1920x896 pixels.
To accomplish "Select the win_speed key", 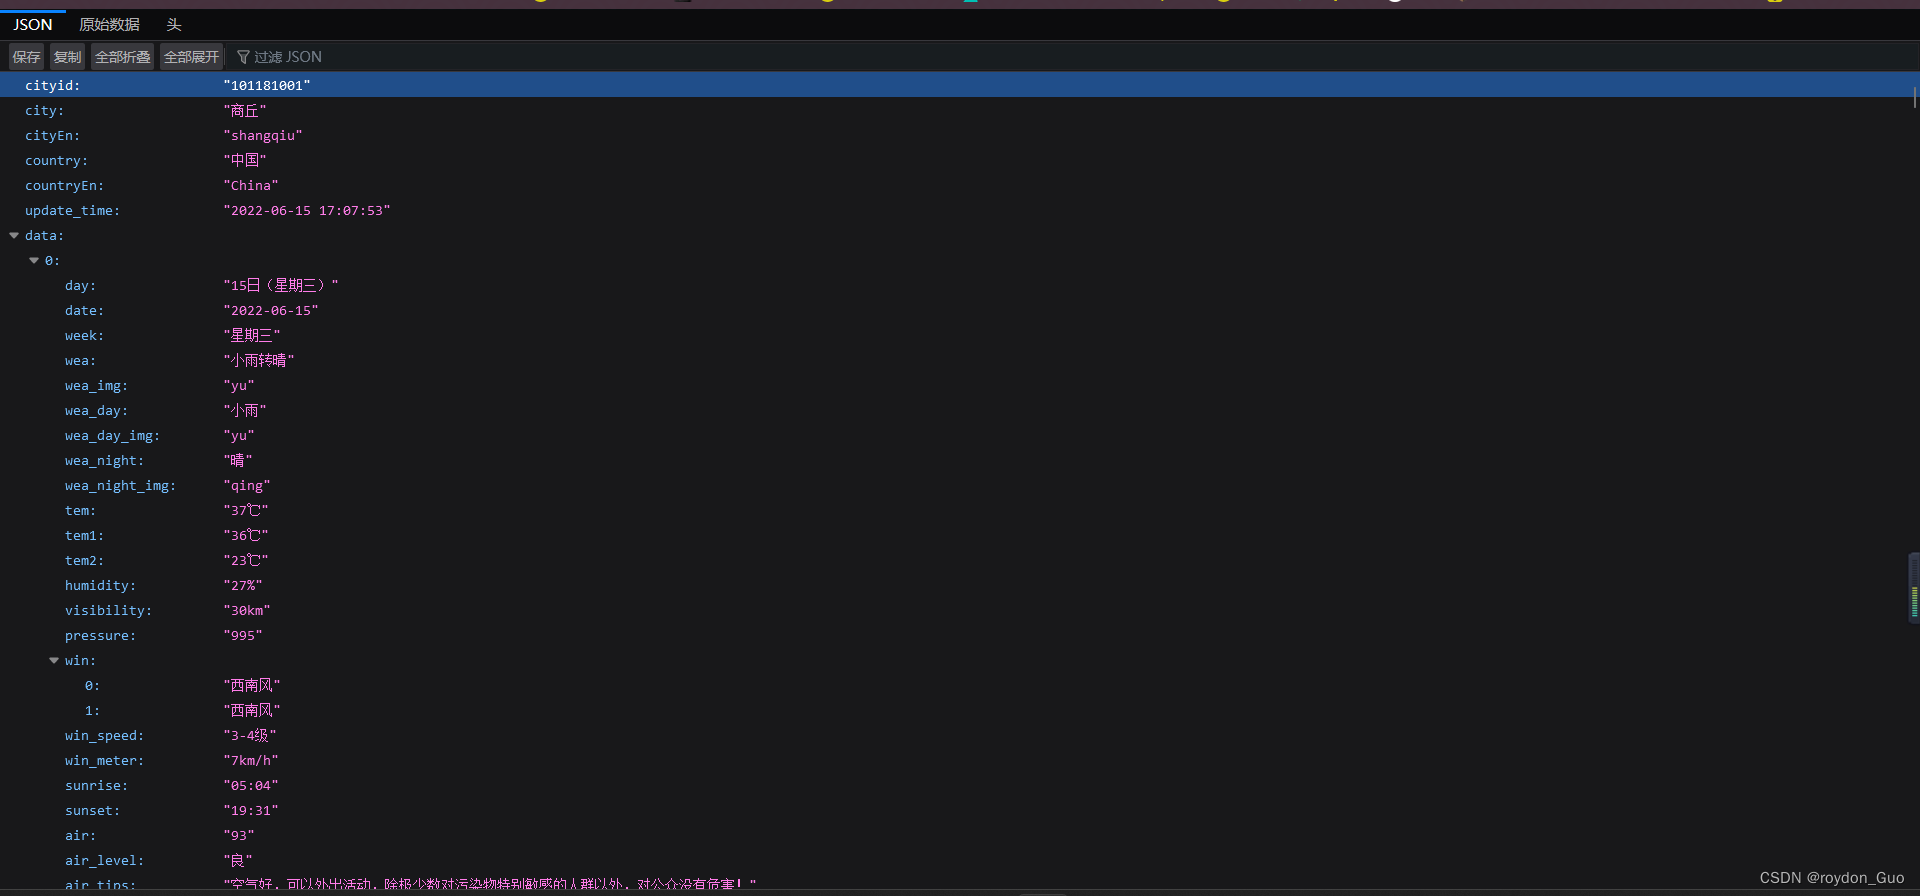I will click(104, 735).
